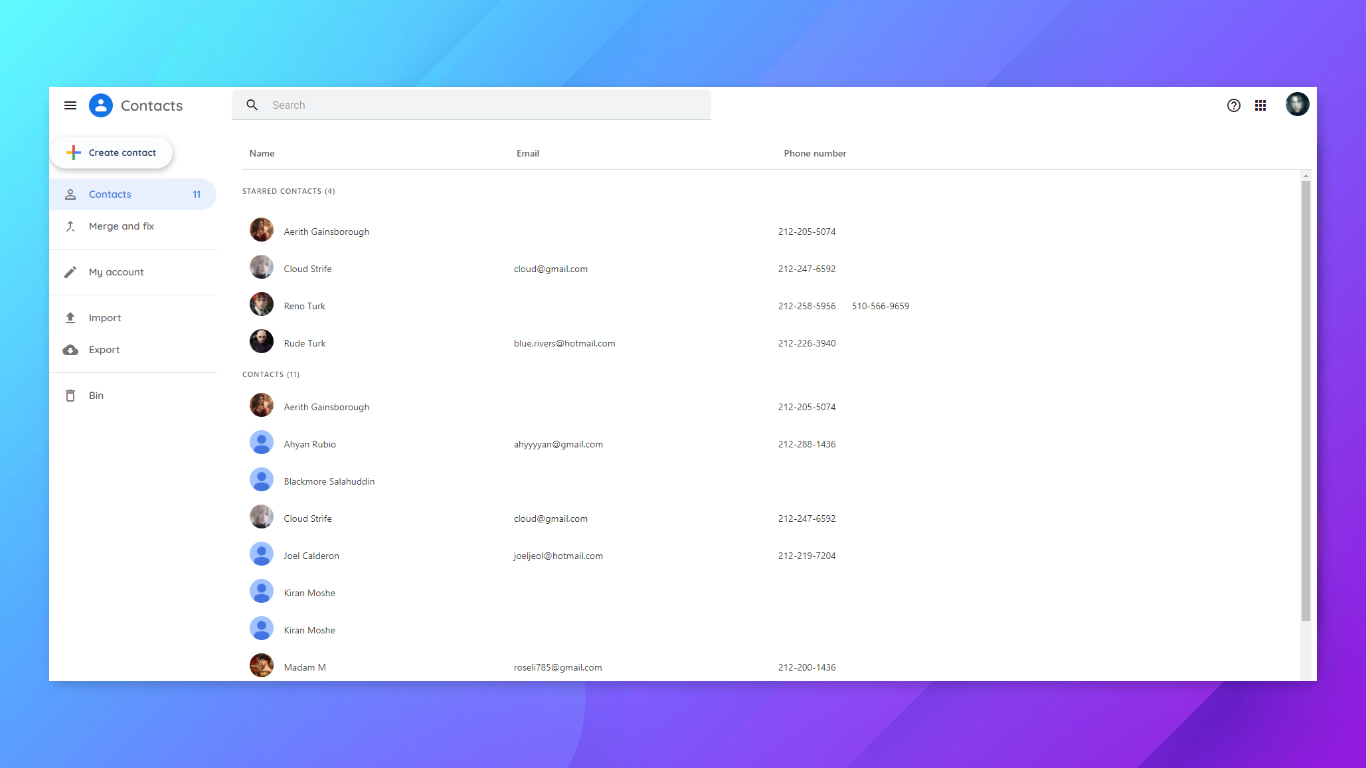The width and height of the screenshot is (1366, 768).
Task: Click the contact list scrollbar thumb
Action: point(1306,400)
